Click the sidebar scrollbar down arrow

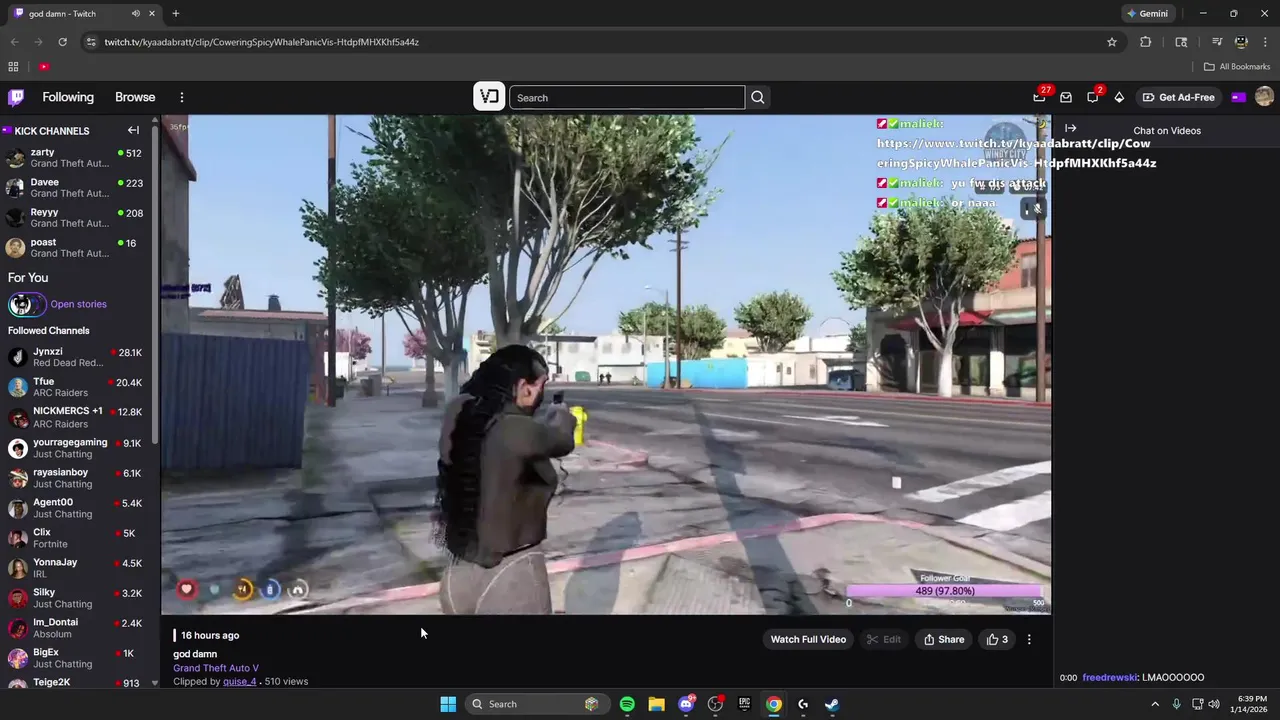(x=154, y=683)
